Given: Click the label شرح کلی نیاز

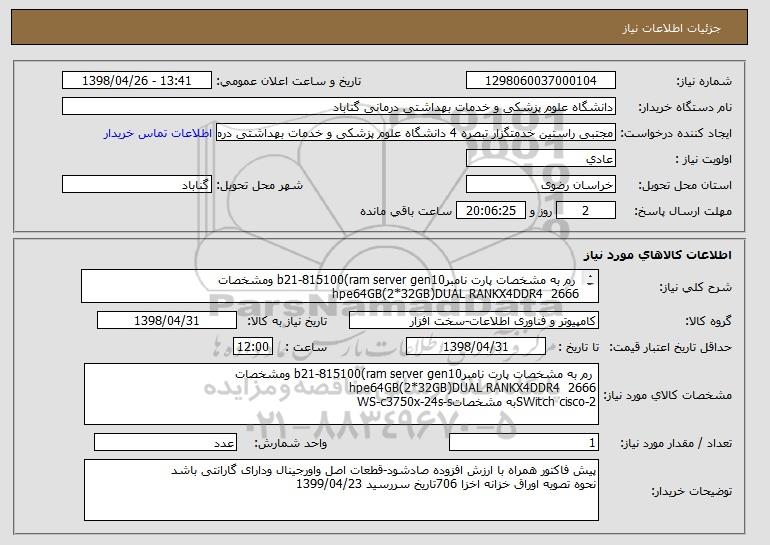Looking at the screenshot, I should 695,288.
